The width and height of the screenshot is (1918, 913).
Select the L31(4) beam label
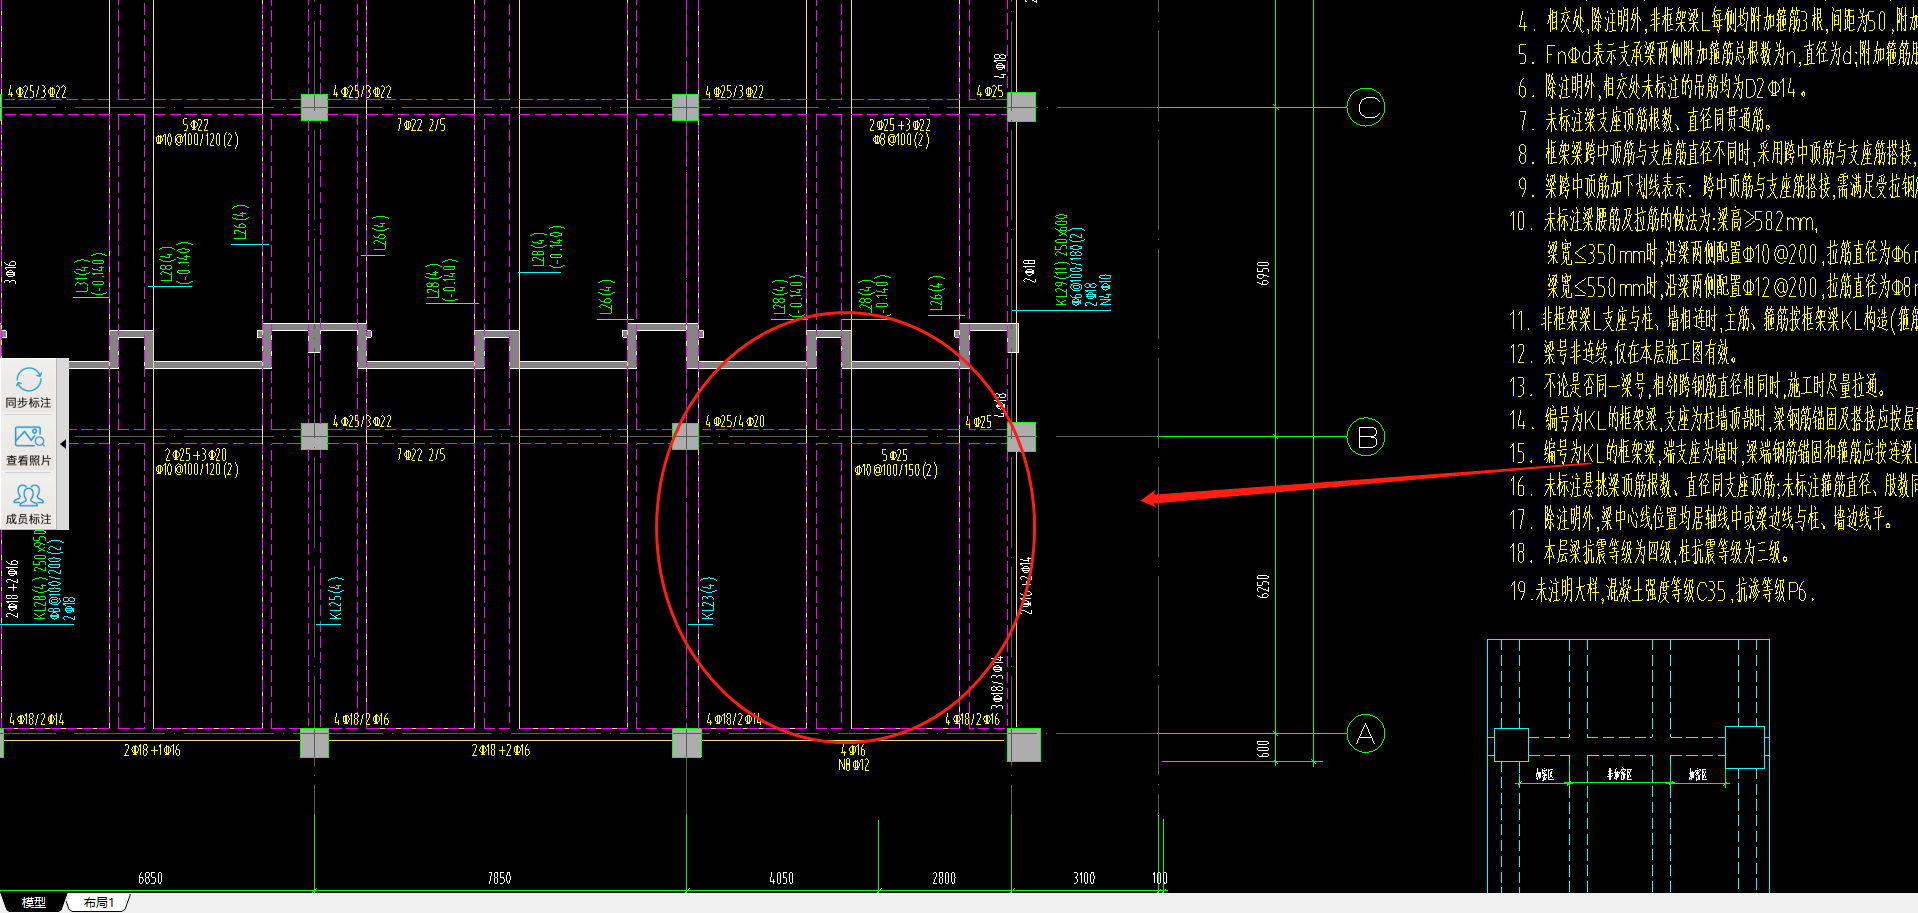click(x=80, y=275)
